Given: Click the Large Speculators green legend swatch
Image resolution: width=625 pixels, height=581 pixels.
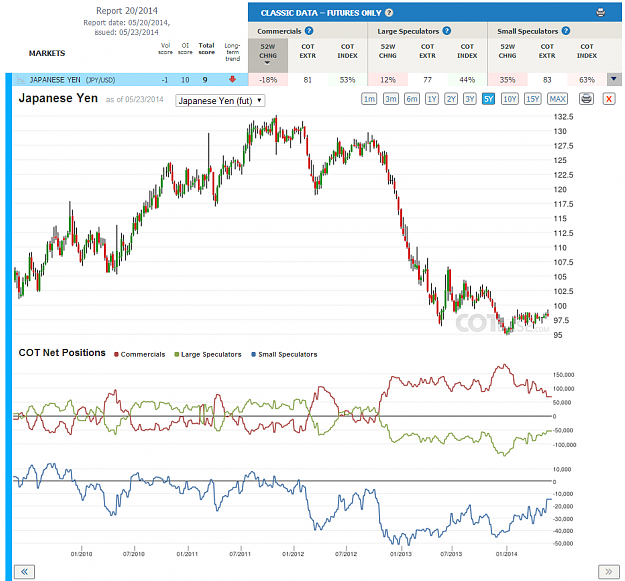Looking at the screenshot, I should pos(177,354).
